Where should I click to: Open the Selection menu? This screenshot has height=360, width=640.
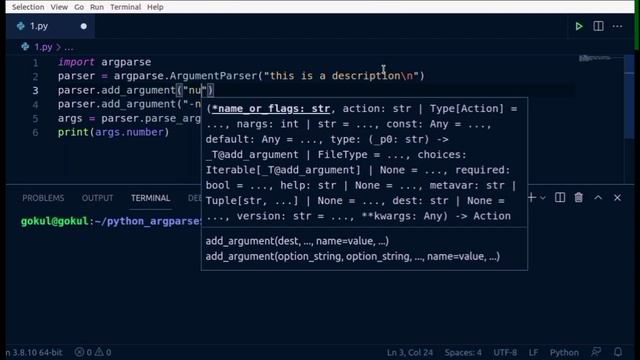click(x=28, y=7)
